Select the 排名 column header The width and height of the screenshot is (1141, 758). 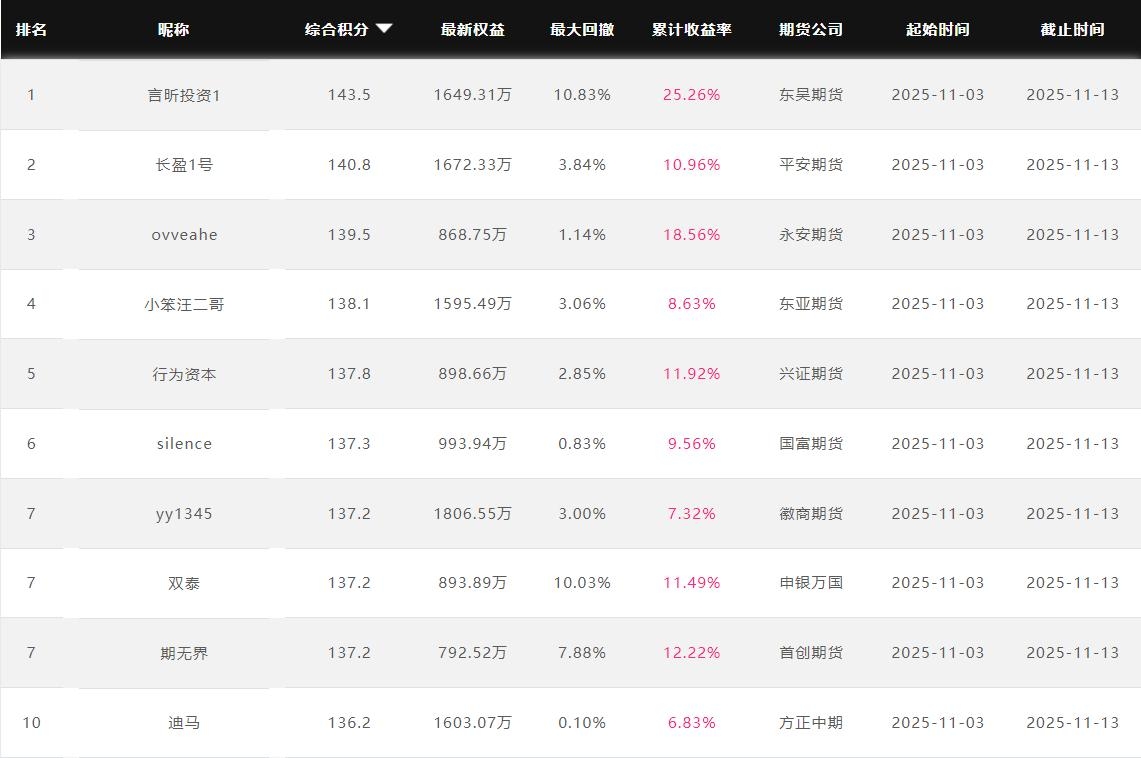[x=31, y=30]
